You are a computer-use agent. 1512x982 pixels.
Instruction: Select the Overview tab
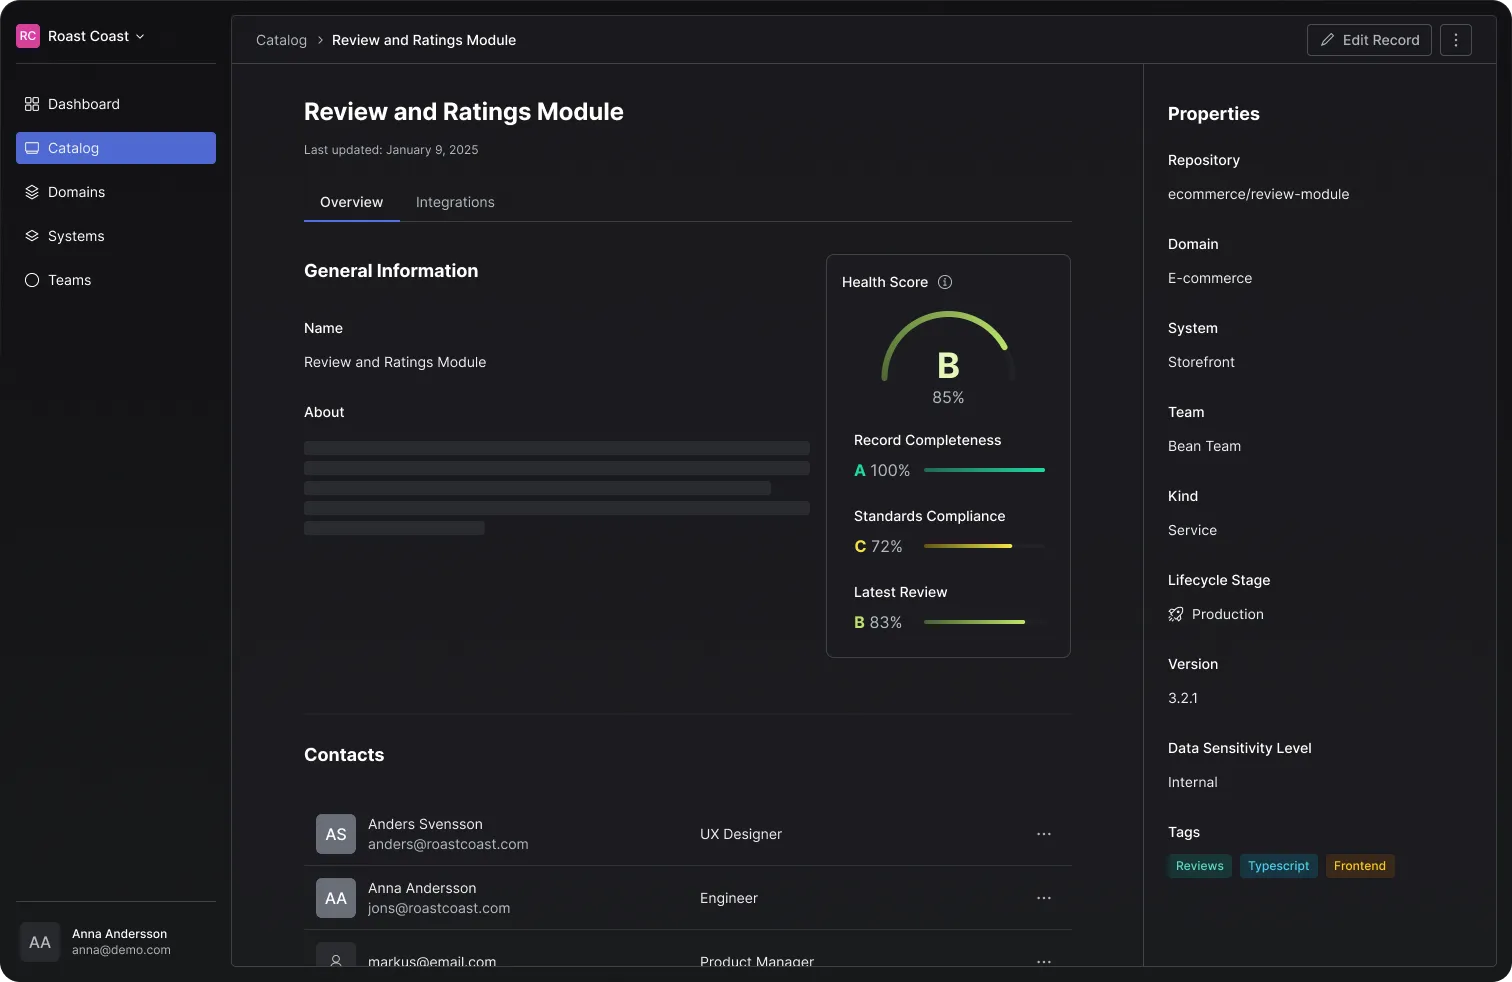351,202
